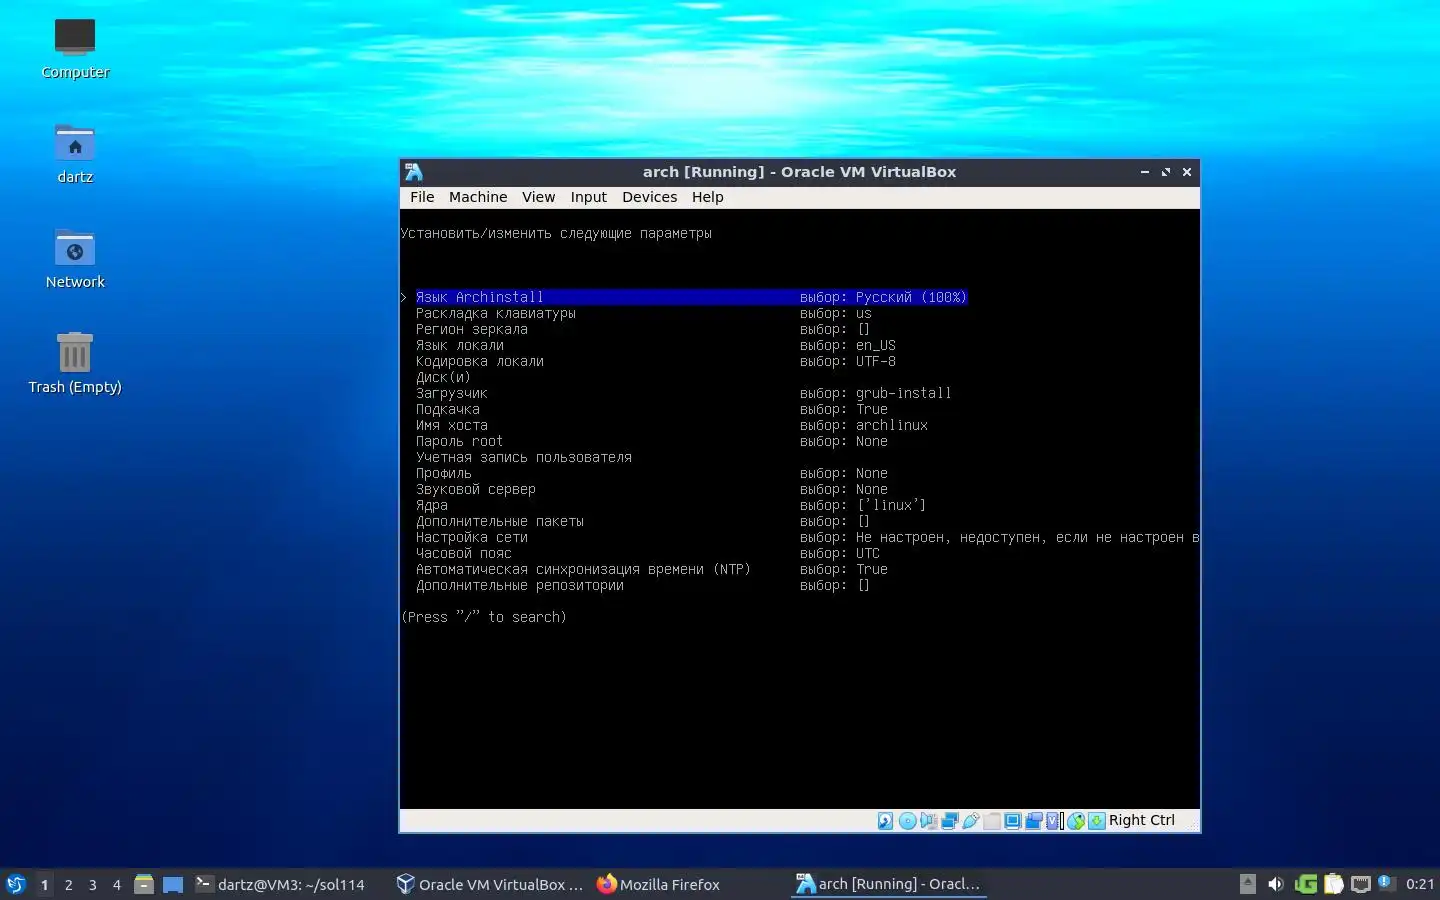This screenshot has height=900, width=1440.
Task: Select the 'Учетная запись пользователя' row
Action: pyautogui.click(x=524, y=457)
